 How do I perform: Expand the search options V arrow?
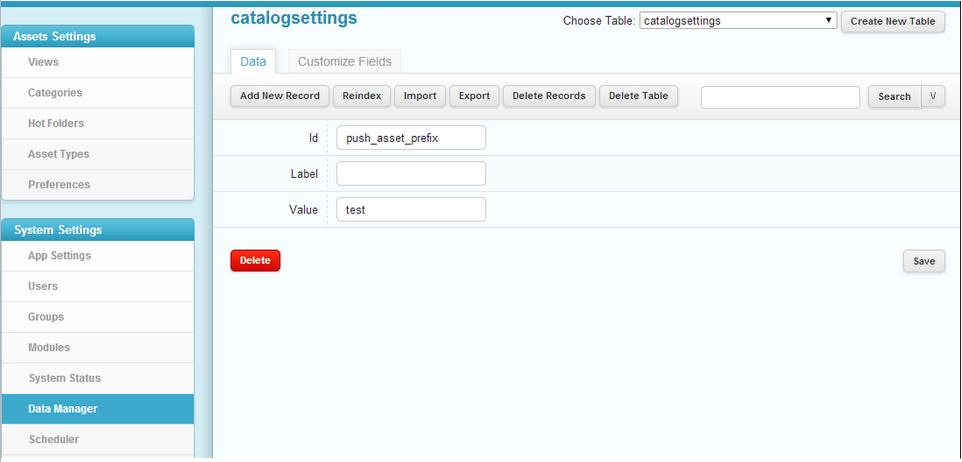[x=933, y=96]
